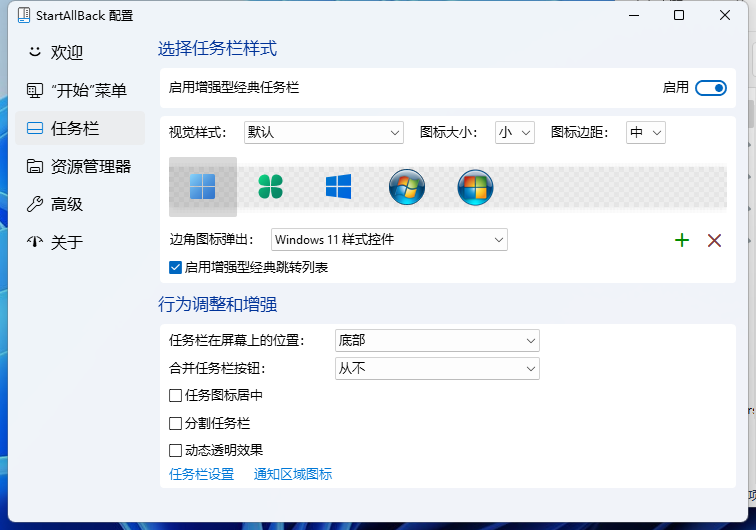This screenshot has width=756, height=530.
Task: Open the 图标大小 dropdown
Action: pyautogui.click(x=515, y=133)
